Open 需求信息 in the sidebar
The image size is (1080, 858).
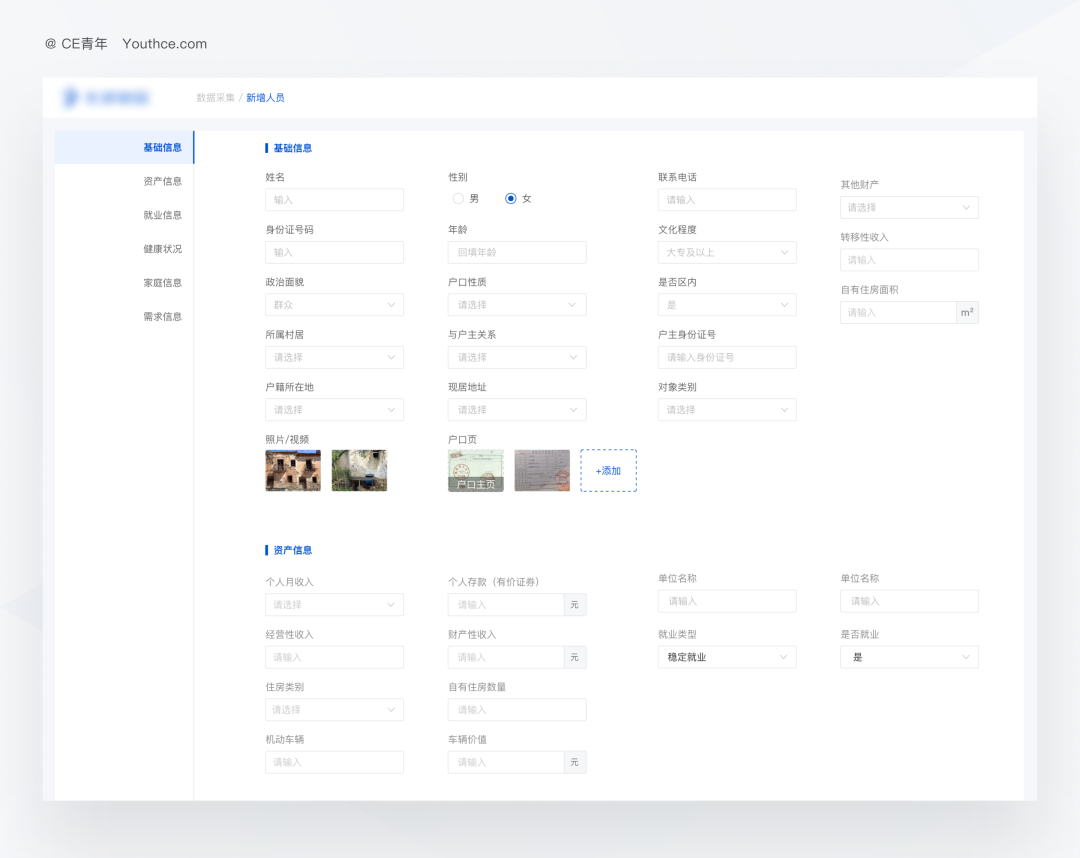(162, 316)
